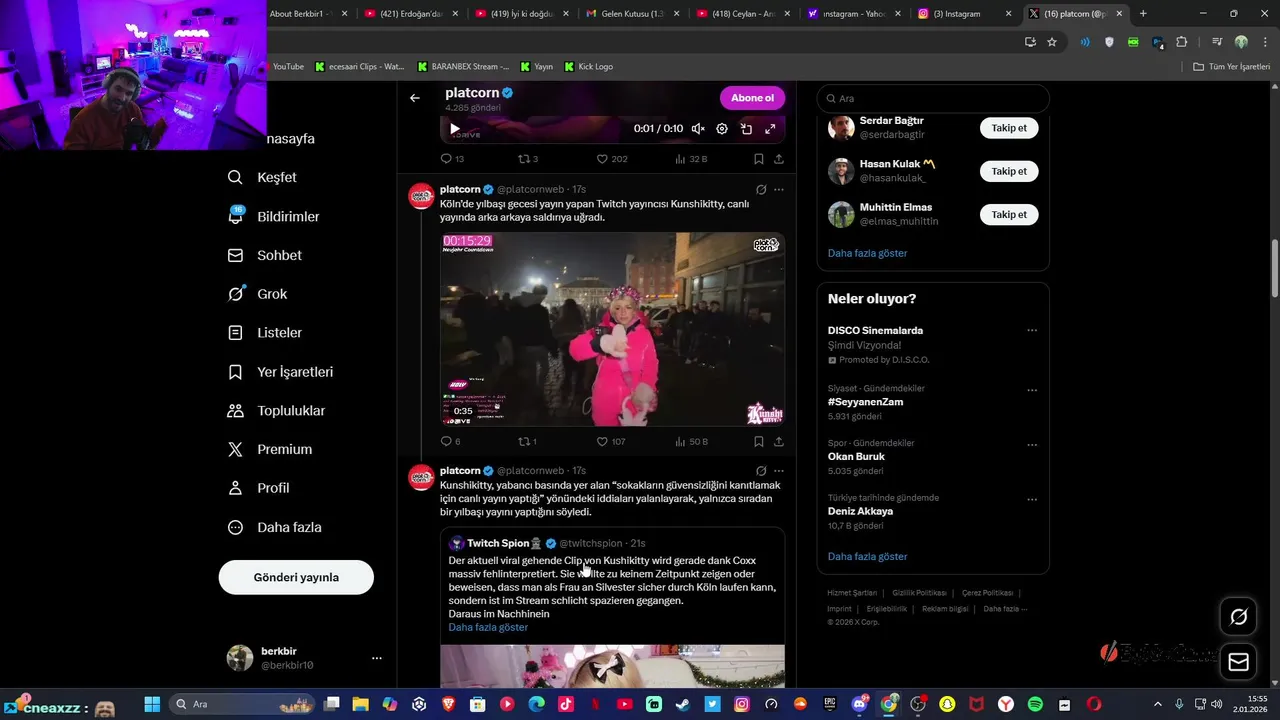The height and width of the screenshot is (720, 1280).
Task: Click the Ara search field on X
Action: coord(933,98)
